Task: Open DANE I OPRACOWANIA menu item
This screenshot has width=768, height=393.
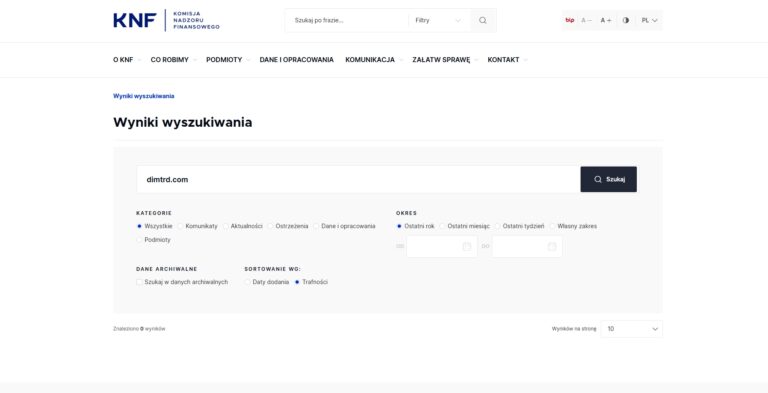Action: (296, 60)
